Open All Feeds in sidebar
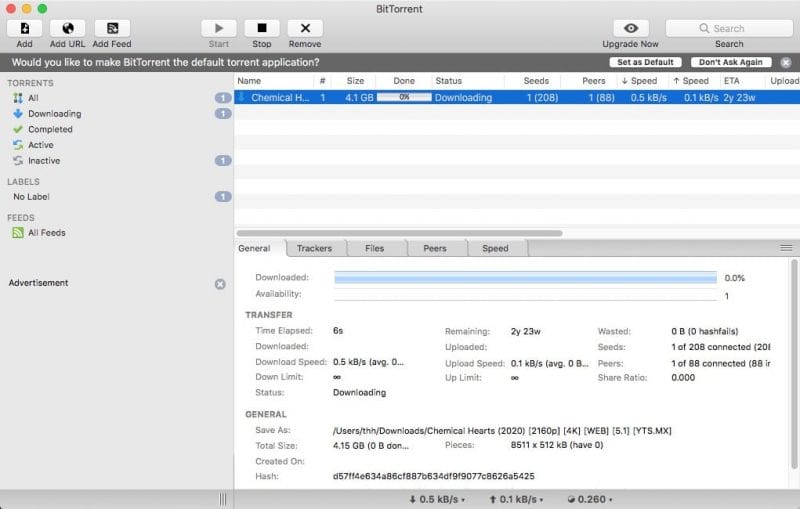800x509 pixels. click(46, 233)
